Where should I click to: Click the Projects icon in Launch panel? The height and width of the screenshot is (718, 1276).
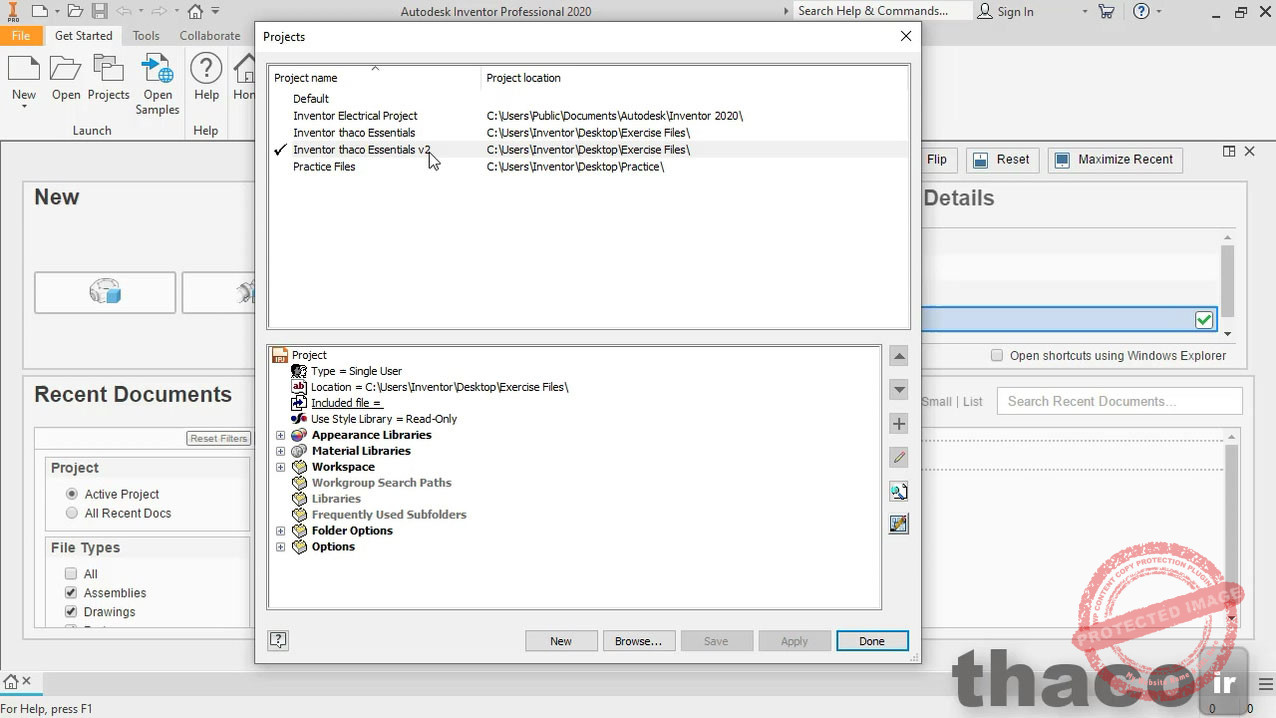tap(108, 78)
